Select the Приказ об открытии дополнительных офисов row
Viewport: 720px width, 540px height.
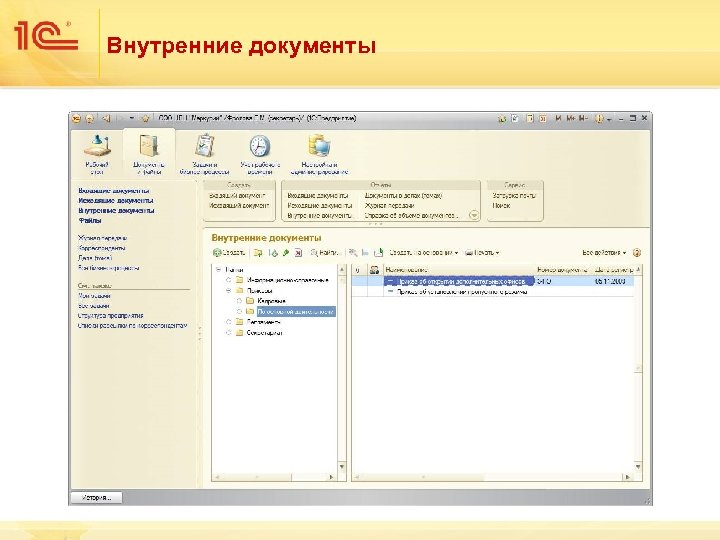492,281
